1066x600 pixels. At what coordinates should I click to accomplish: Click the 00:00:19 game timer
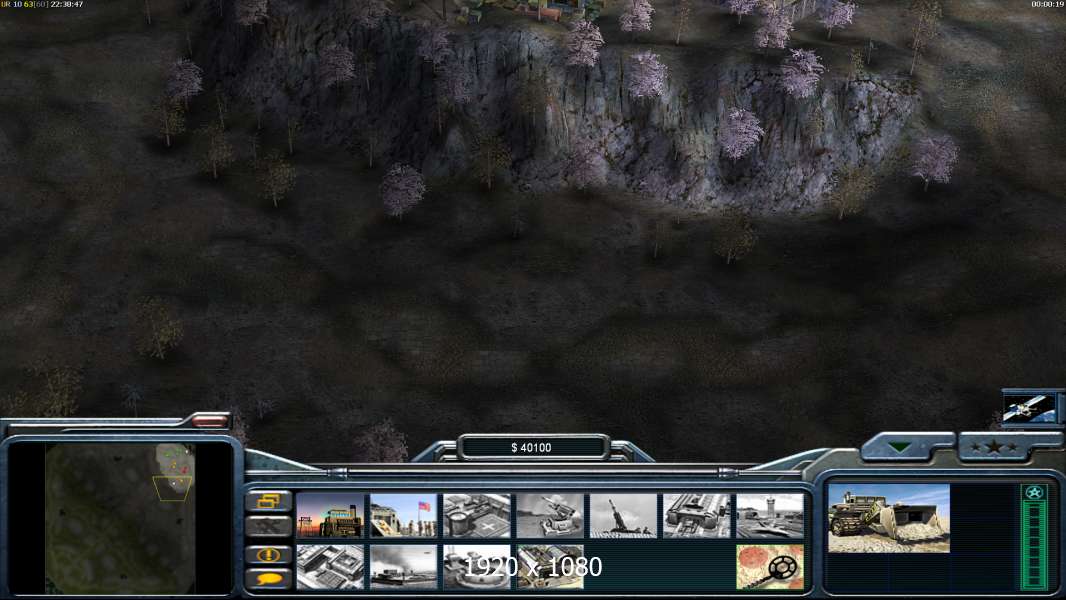[x=1047, y=5]
